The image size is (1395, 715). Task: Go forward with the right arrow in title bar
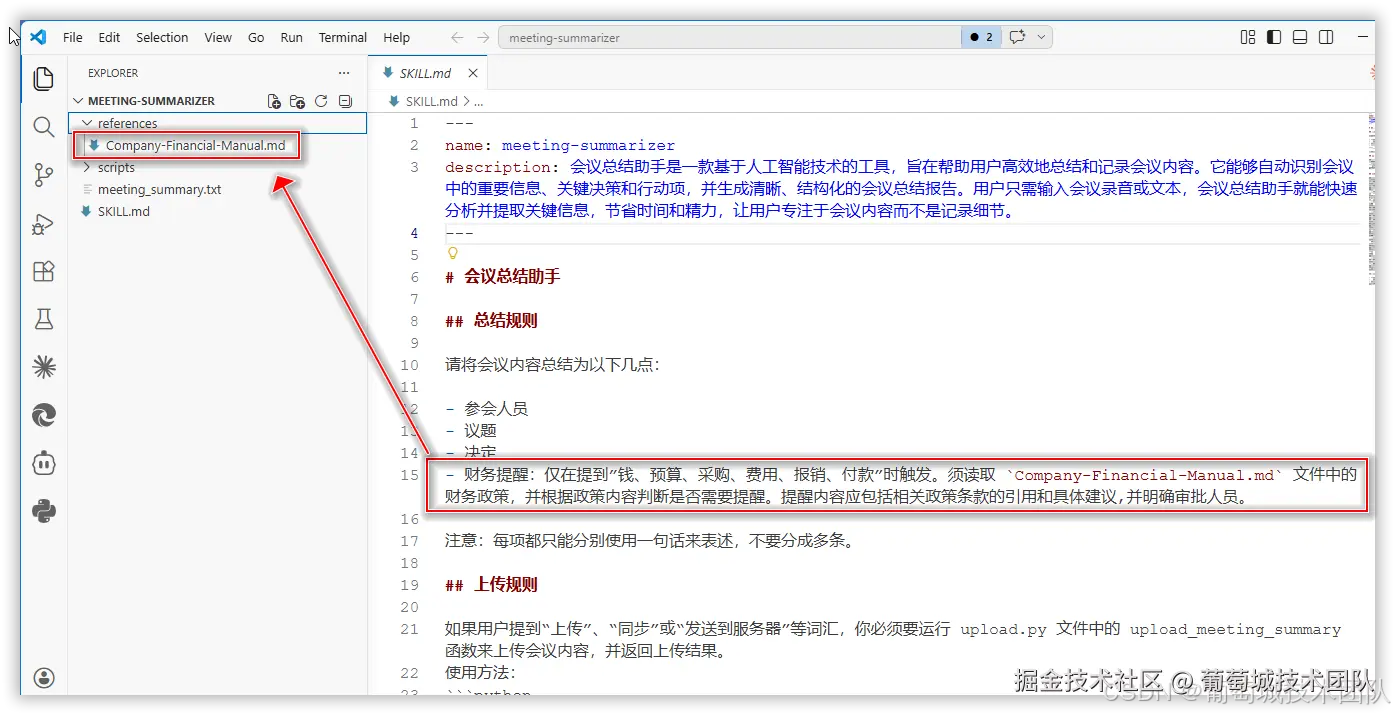483,37
